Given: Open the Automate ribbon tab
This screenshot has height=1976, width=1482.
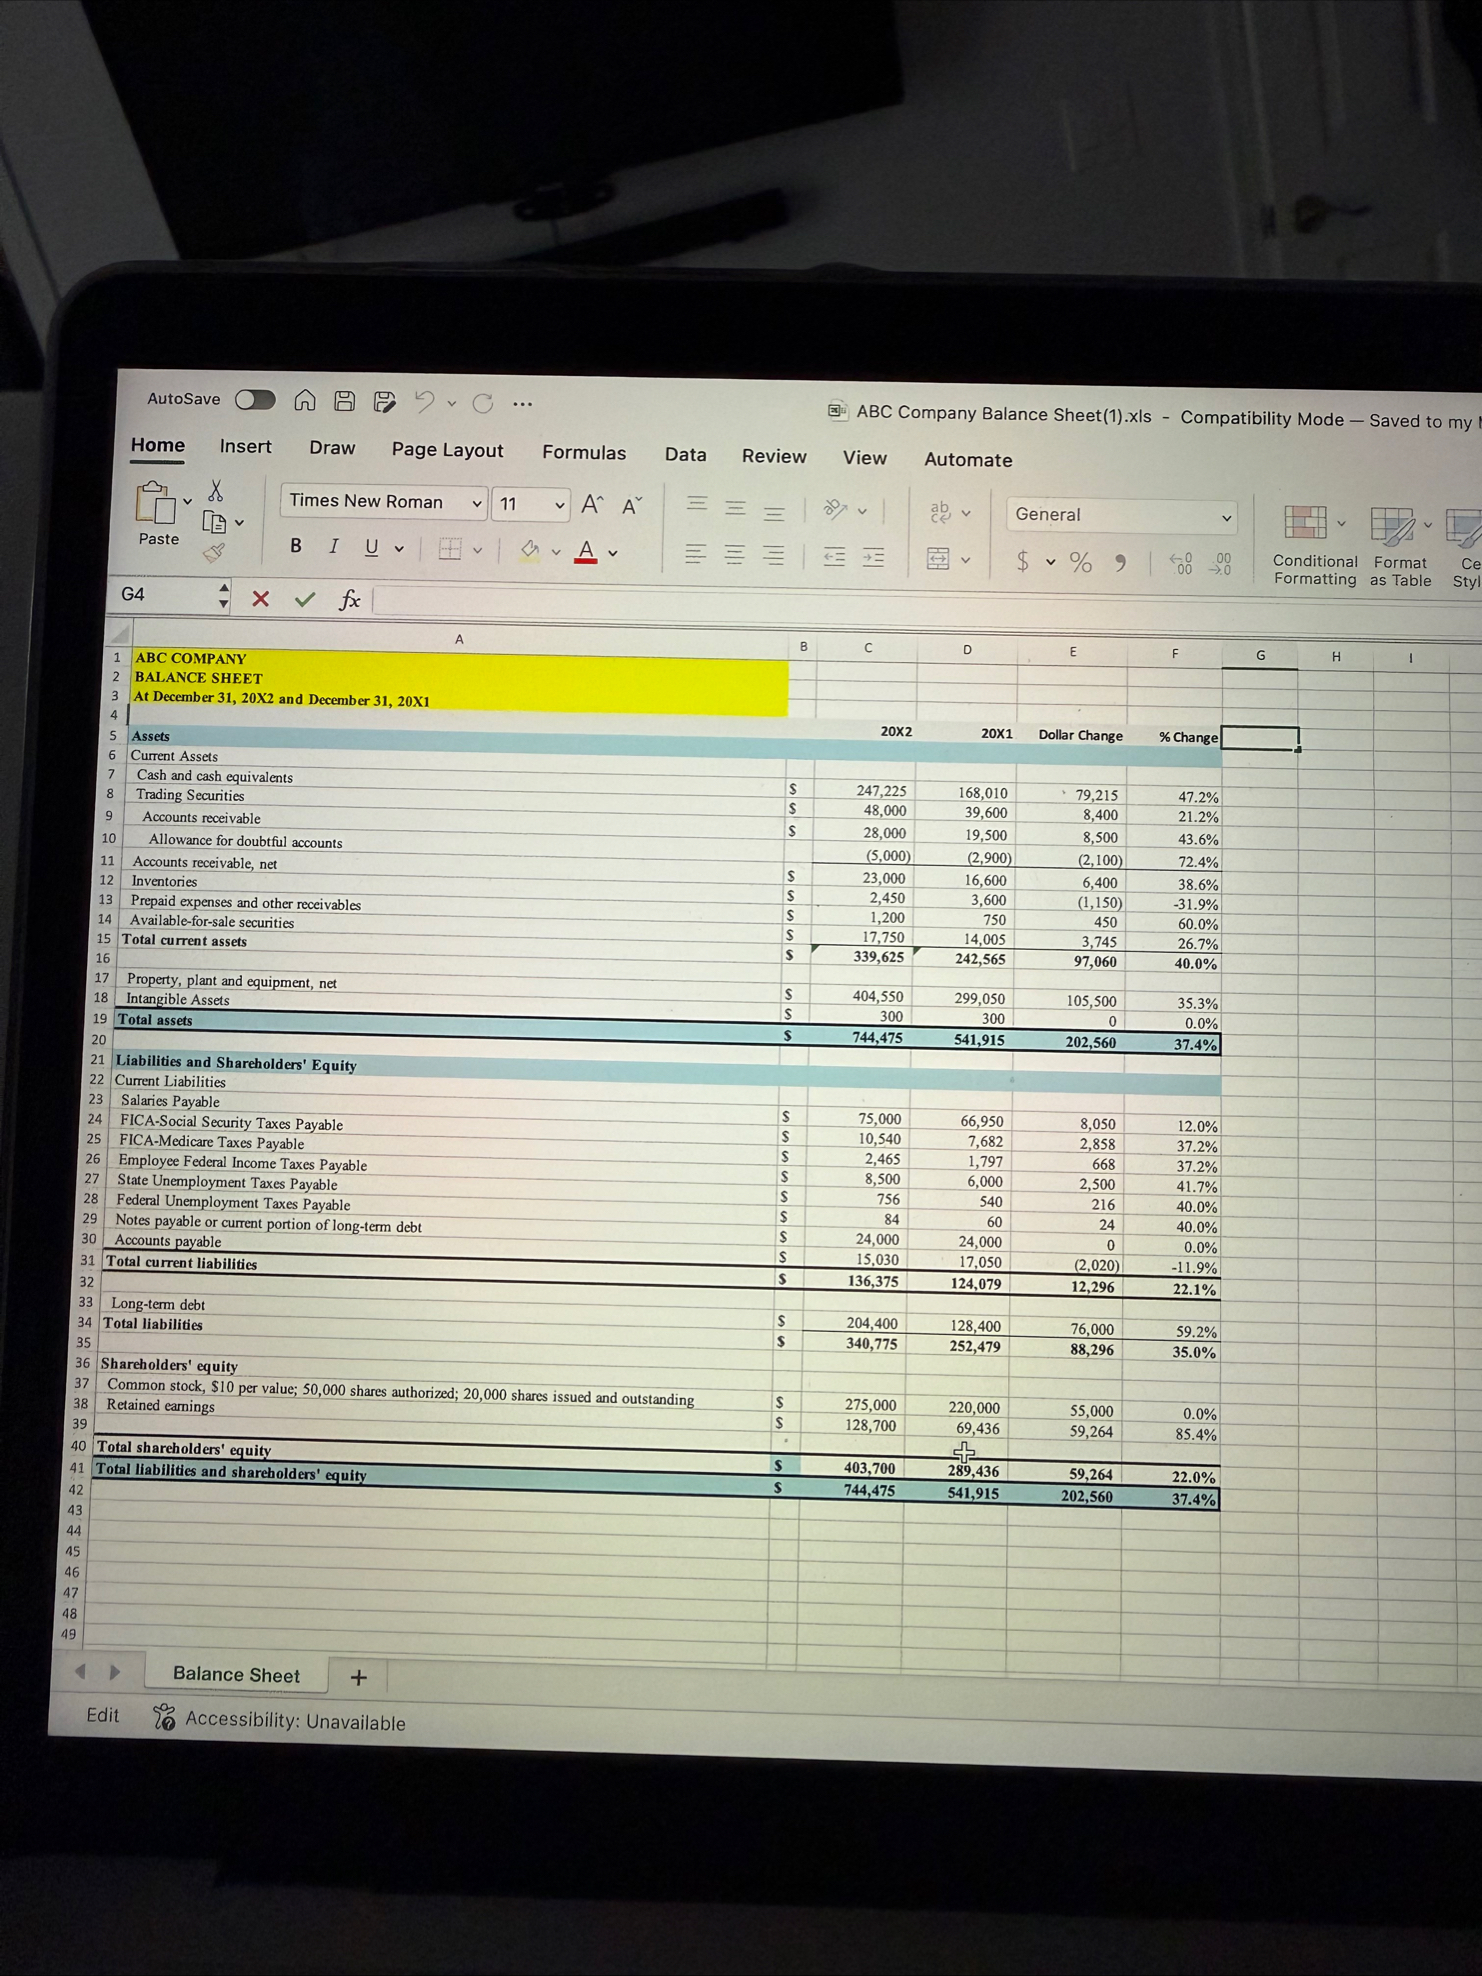Looking at the screenshot, I should [968, 460].
